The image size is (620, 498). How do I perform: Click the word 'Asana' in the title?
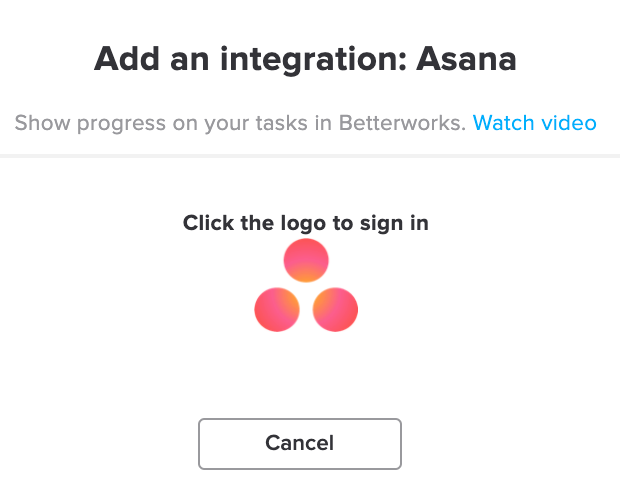pyautogui.click(x=466, y=59)
